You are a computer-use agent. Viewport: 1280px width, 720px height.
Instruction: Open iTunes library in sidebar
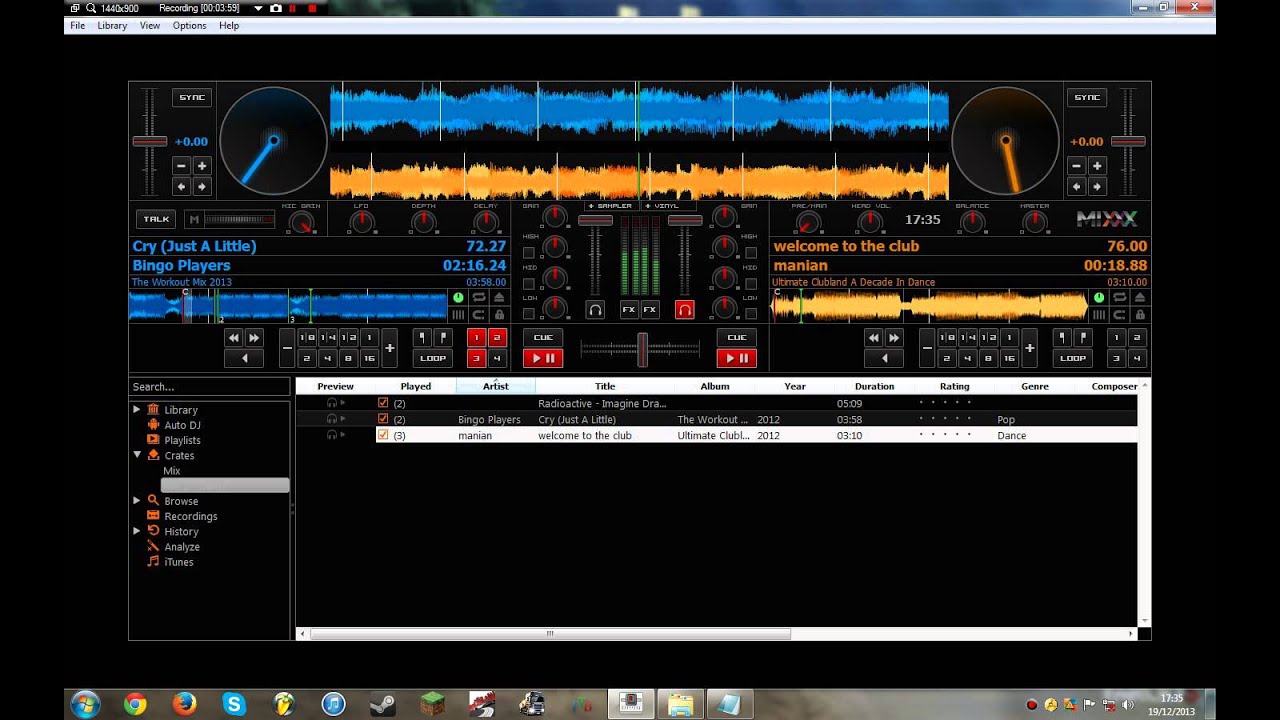pyautogui.click(x=178, y=562)
